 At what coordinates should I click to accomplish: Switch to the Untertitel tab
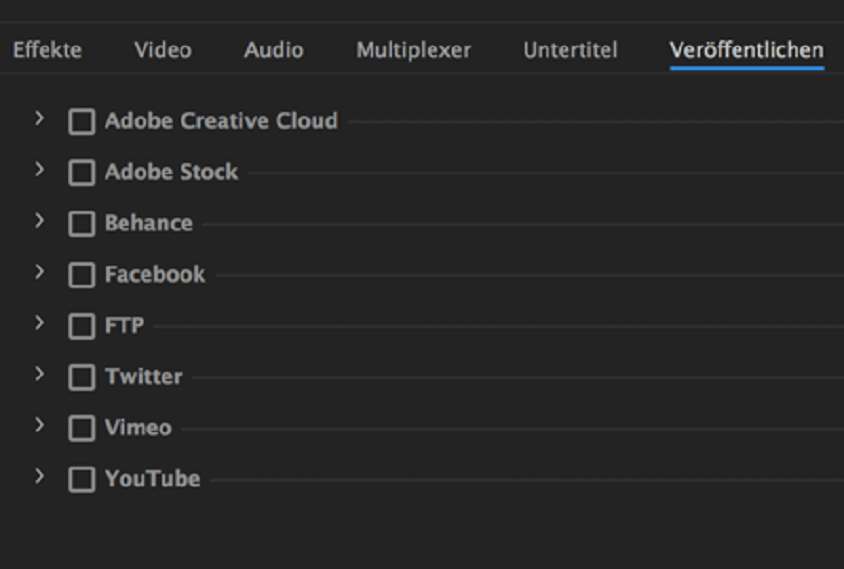[570, 50]
